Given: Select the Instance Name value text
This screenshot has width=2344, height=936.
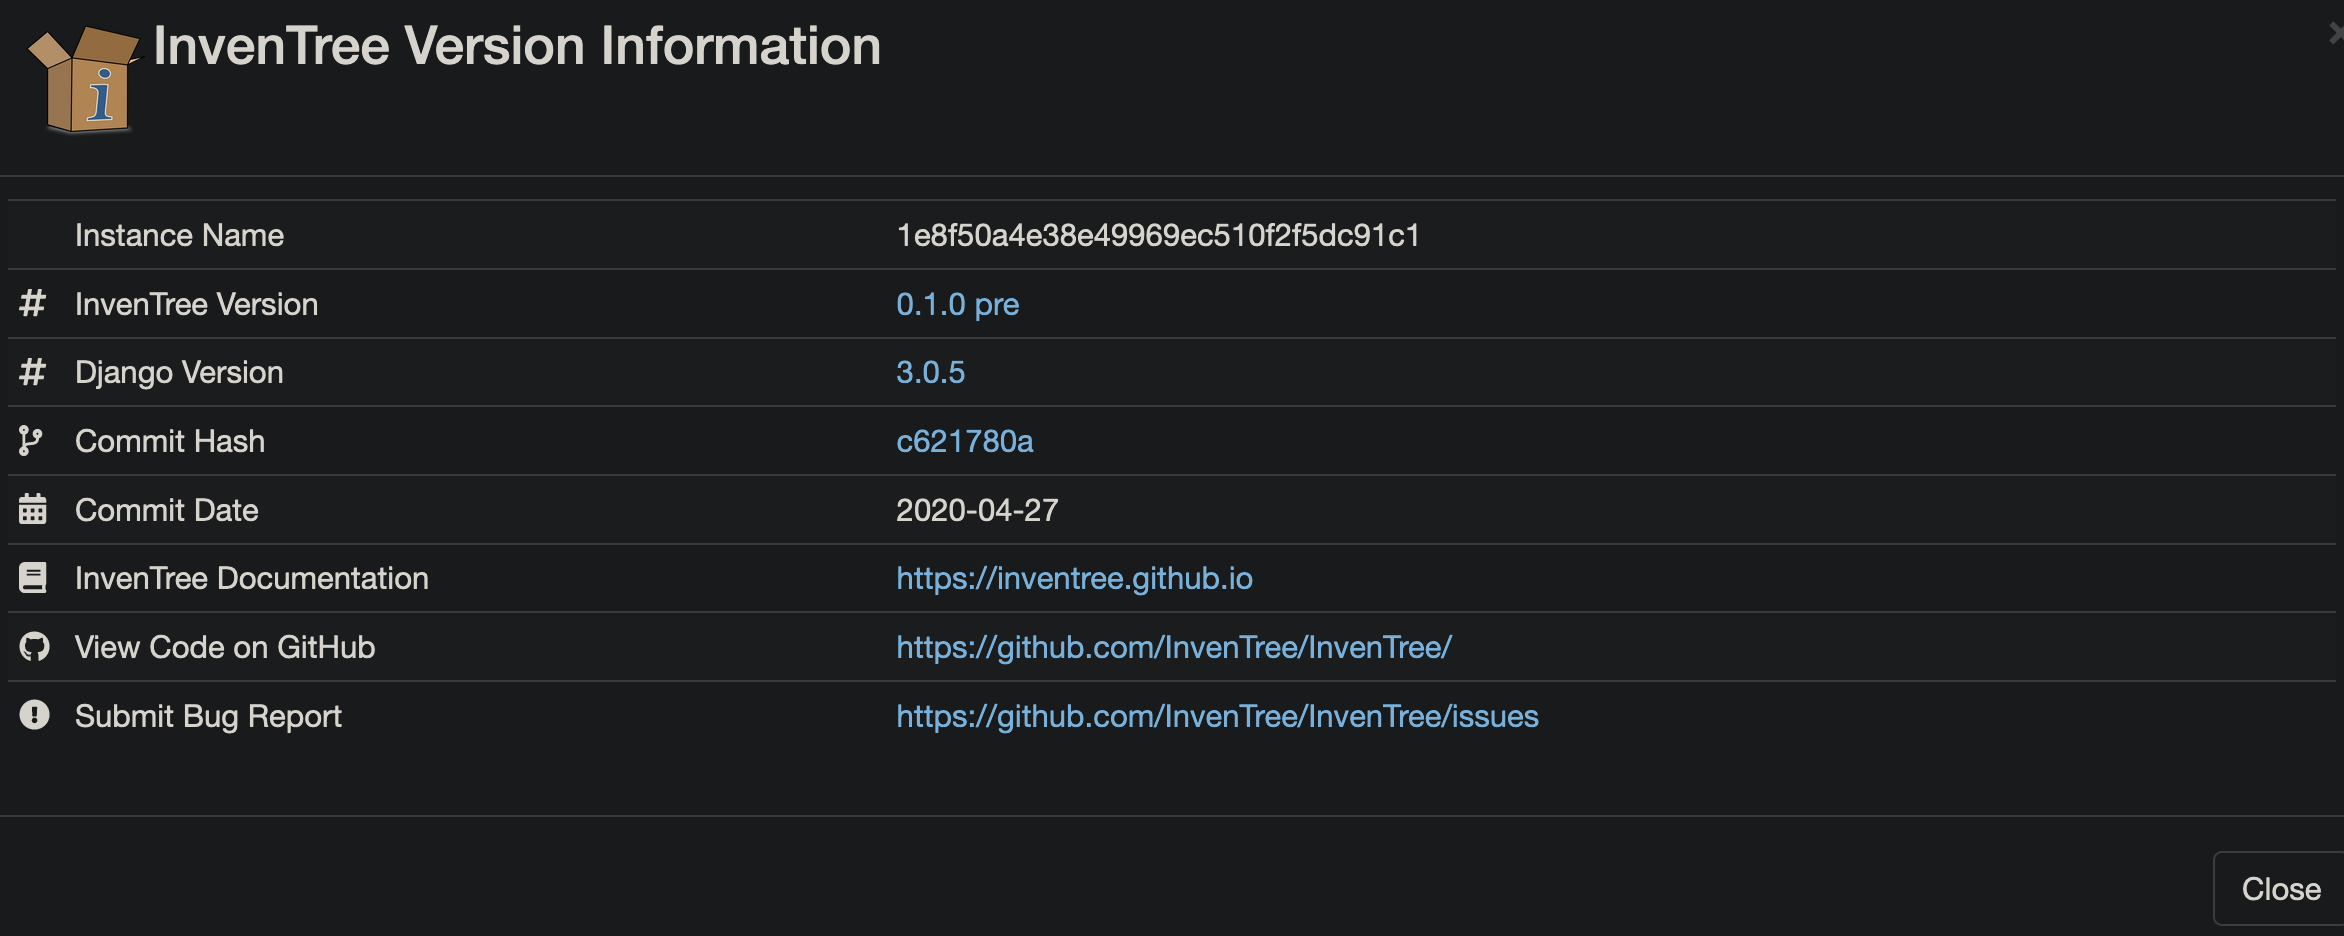Looking at the screenshot, I should pos(1161,235).
